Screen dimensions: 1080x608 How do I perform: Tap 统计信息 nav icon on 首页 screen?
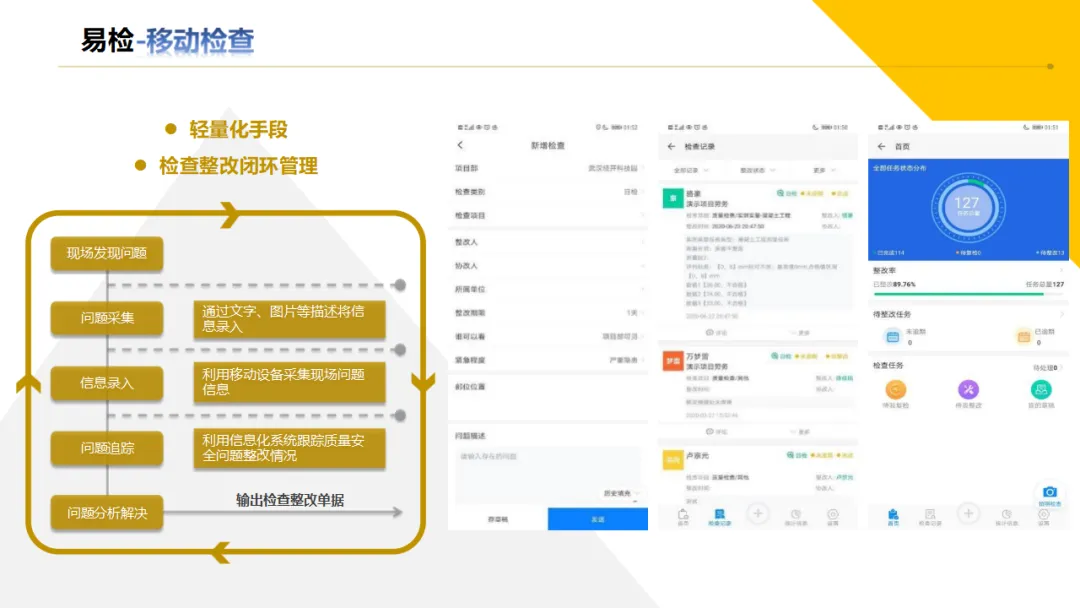tap(1006, 516)
